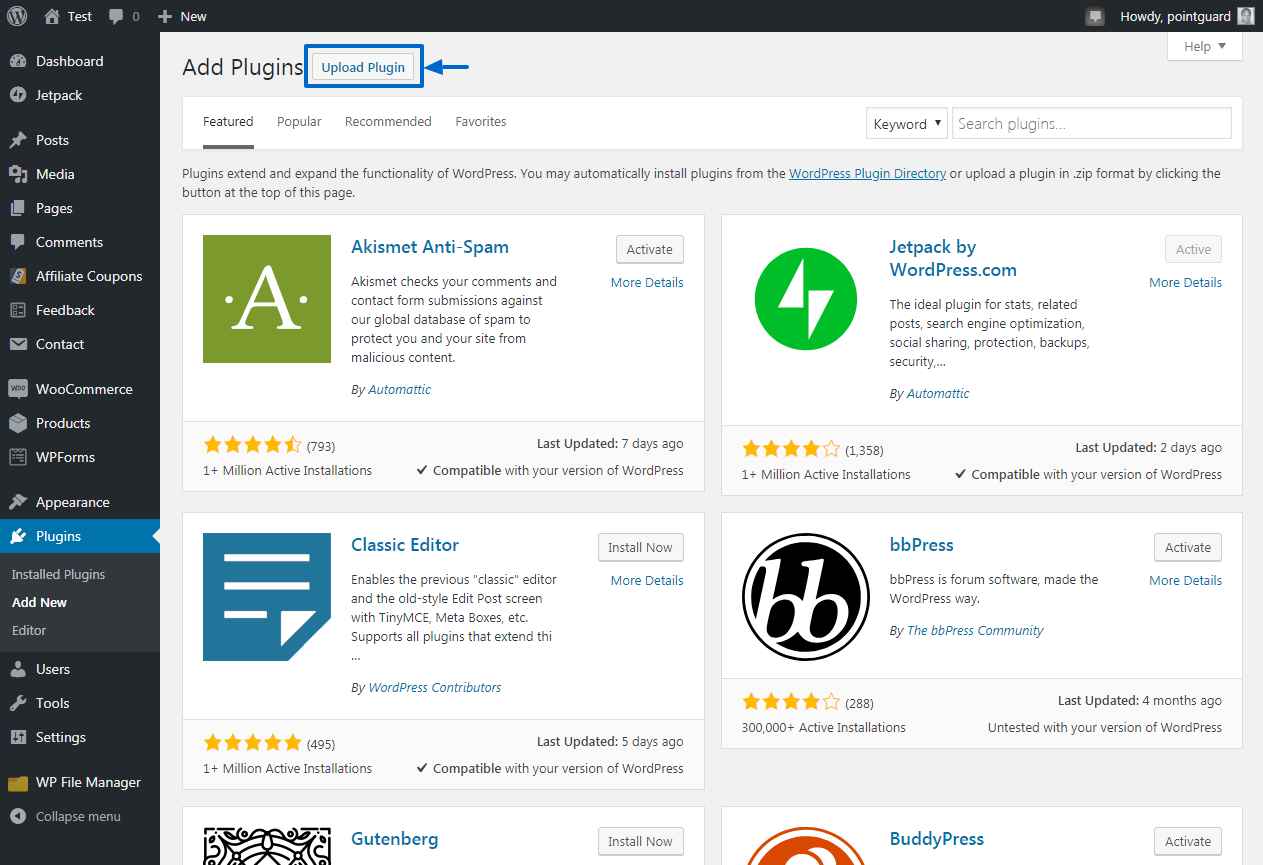This screenshot has height=865, width=1263.
Task: Click the Search plugins input field
Action: (1091, 124)
